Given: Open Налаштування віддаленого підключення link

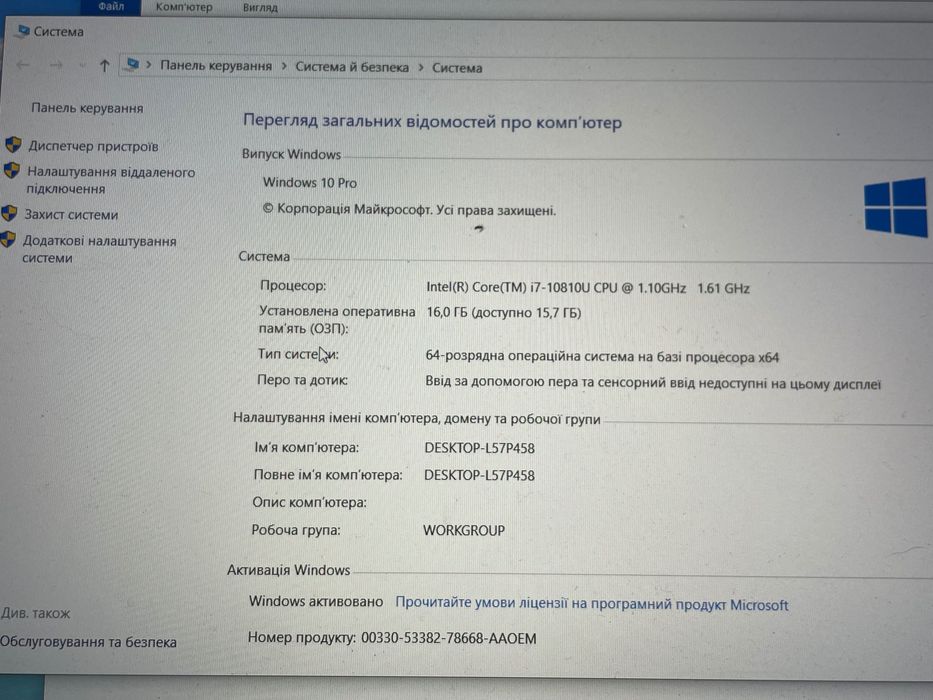Looking at the screenshot, I should pos(111,180).
